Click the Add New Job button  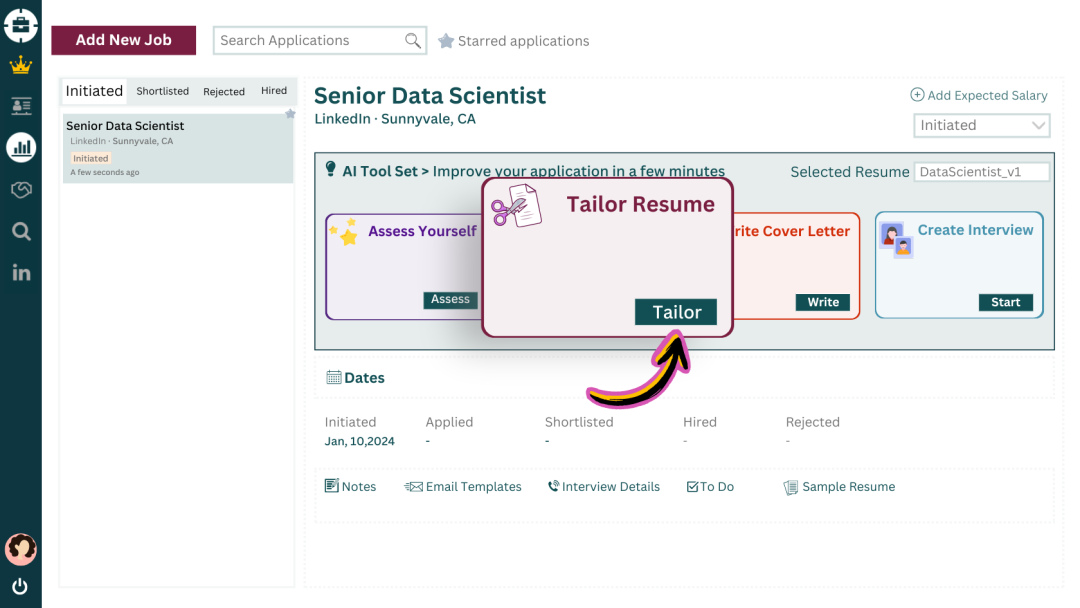(x=124, y=40)
